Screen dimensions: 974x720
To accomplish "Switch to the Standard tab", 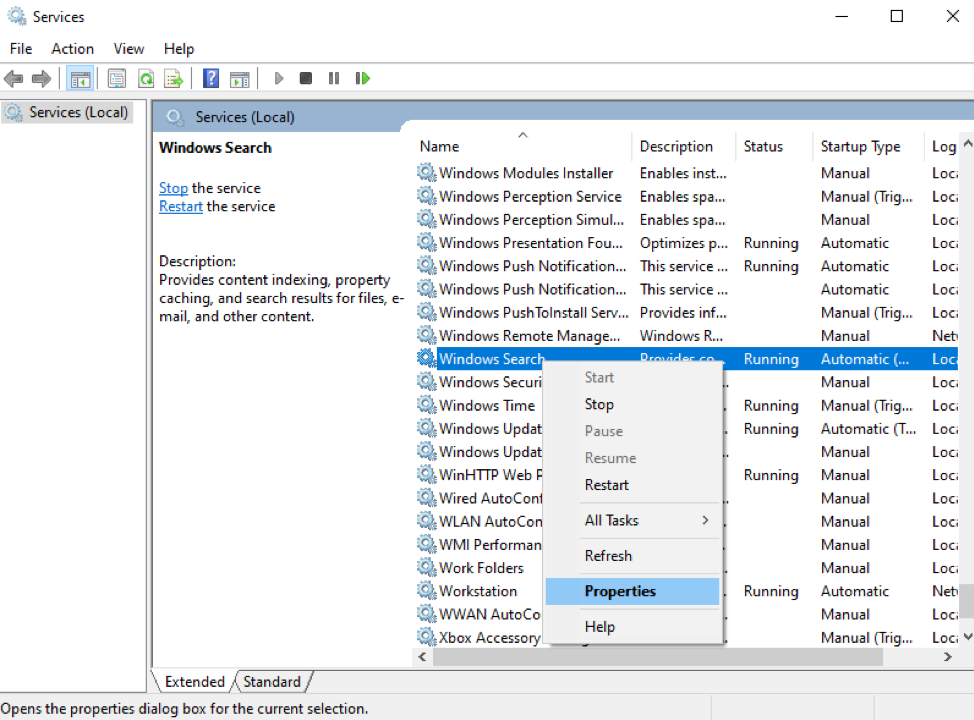I will 272,681.
